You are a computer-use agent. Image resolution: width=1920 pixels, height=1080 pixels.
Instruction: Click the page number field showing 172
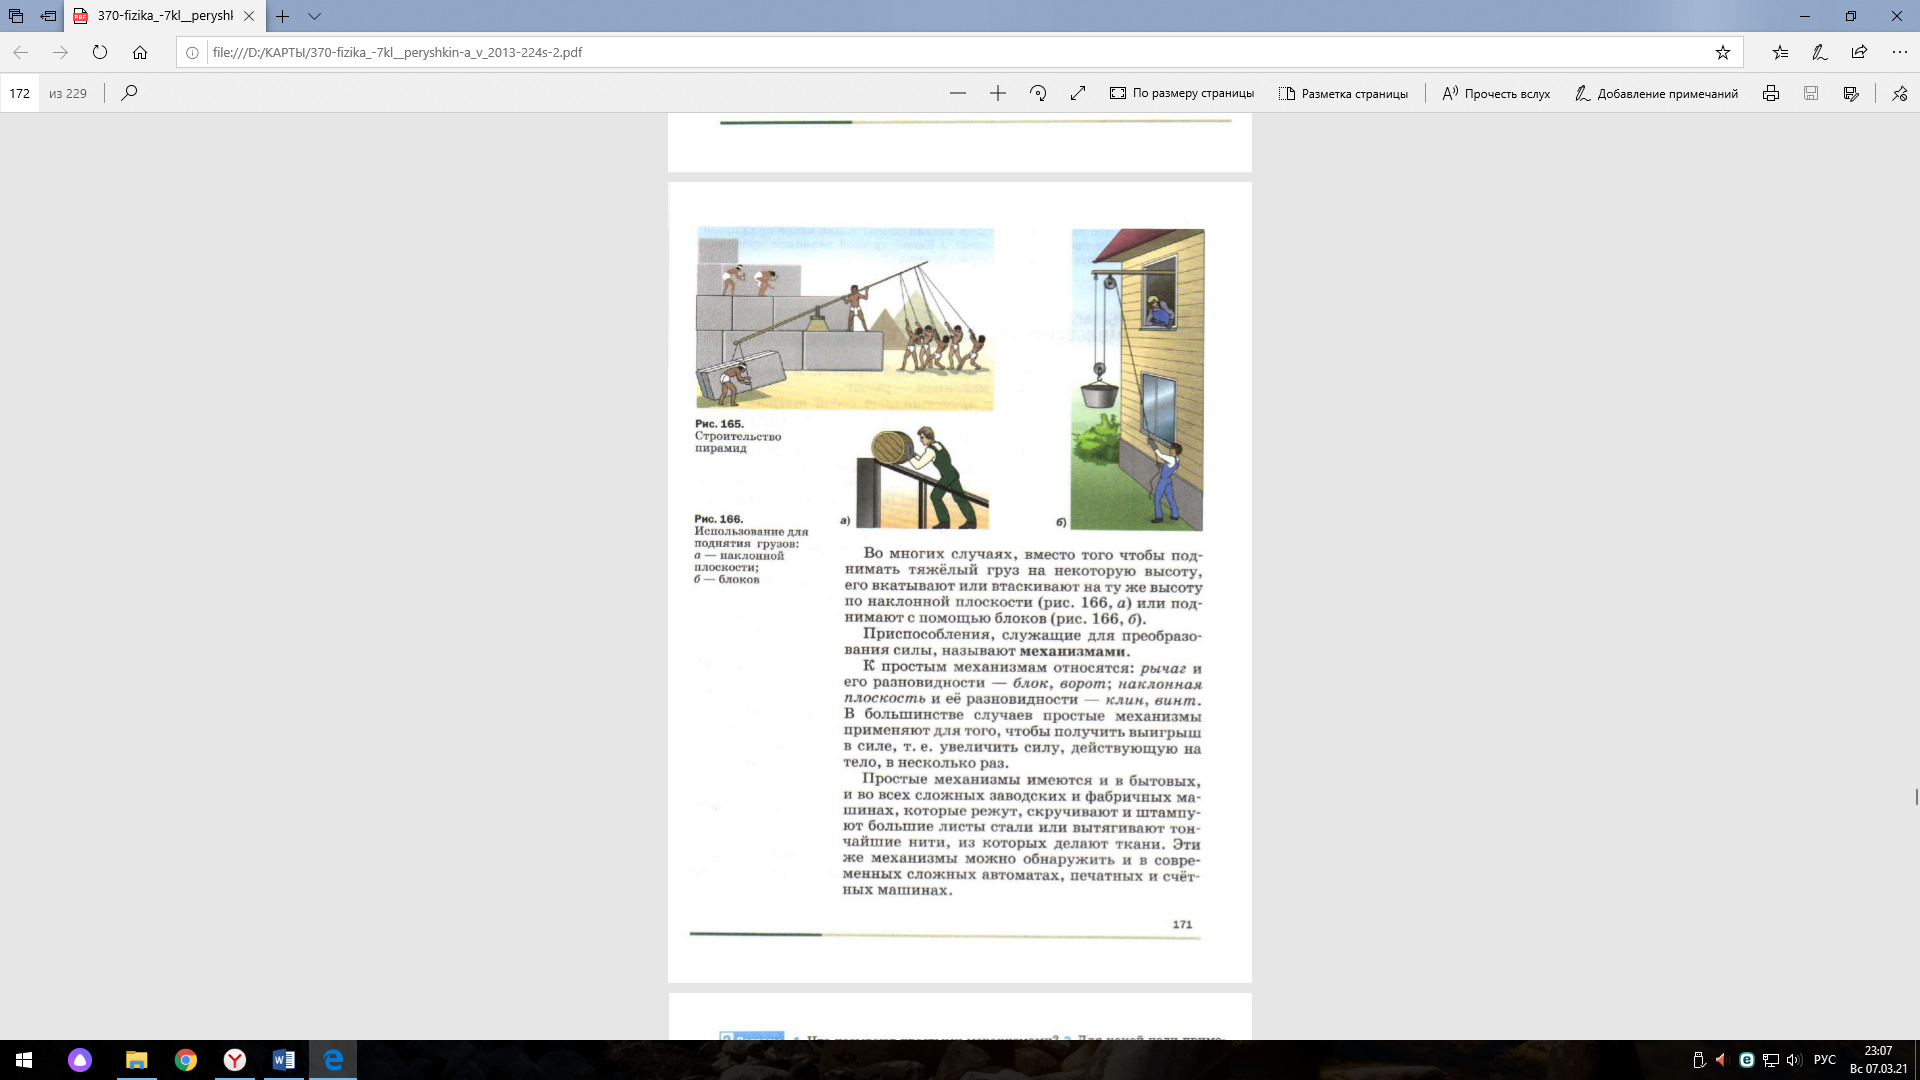20,93
